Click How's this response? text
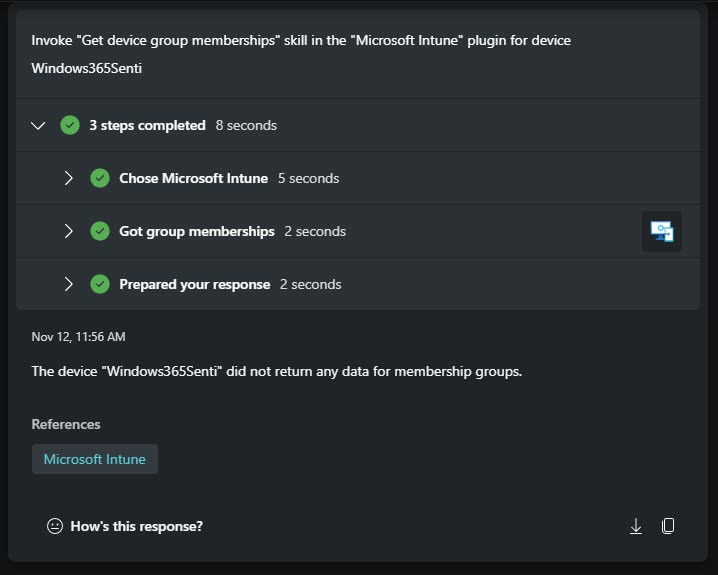This screenshot has width=718, height=575. click(136, 526)
